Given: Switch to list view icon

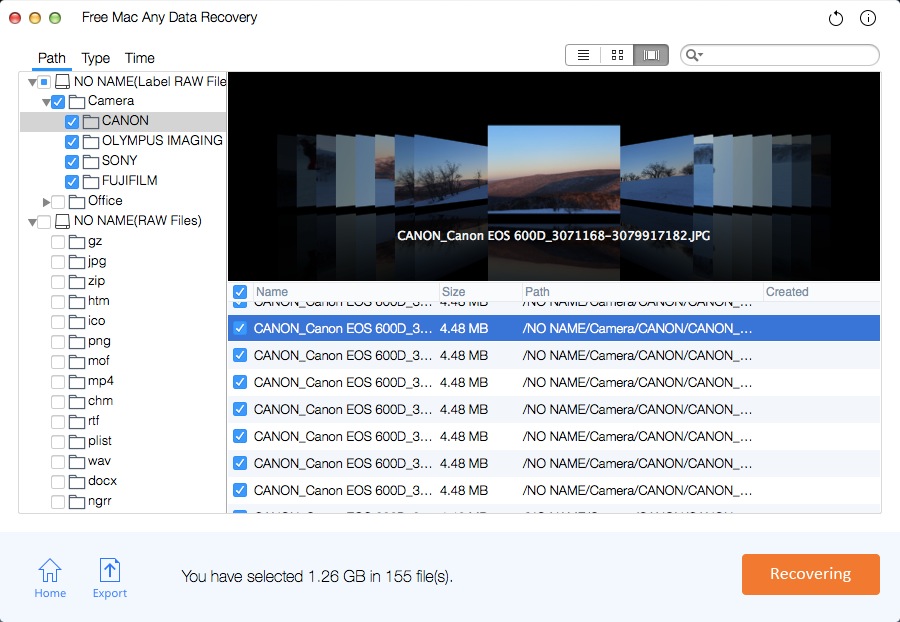Looking at the screenshot, I should click(583, 55).
